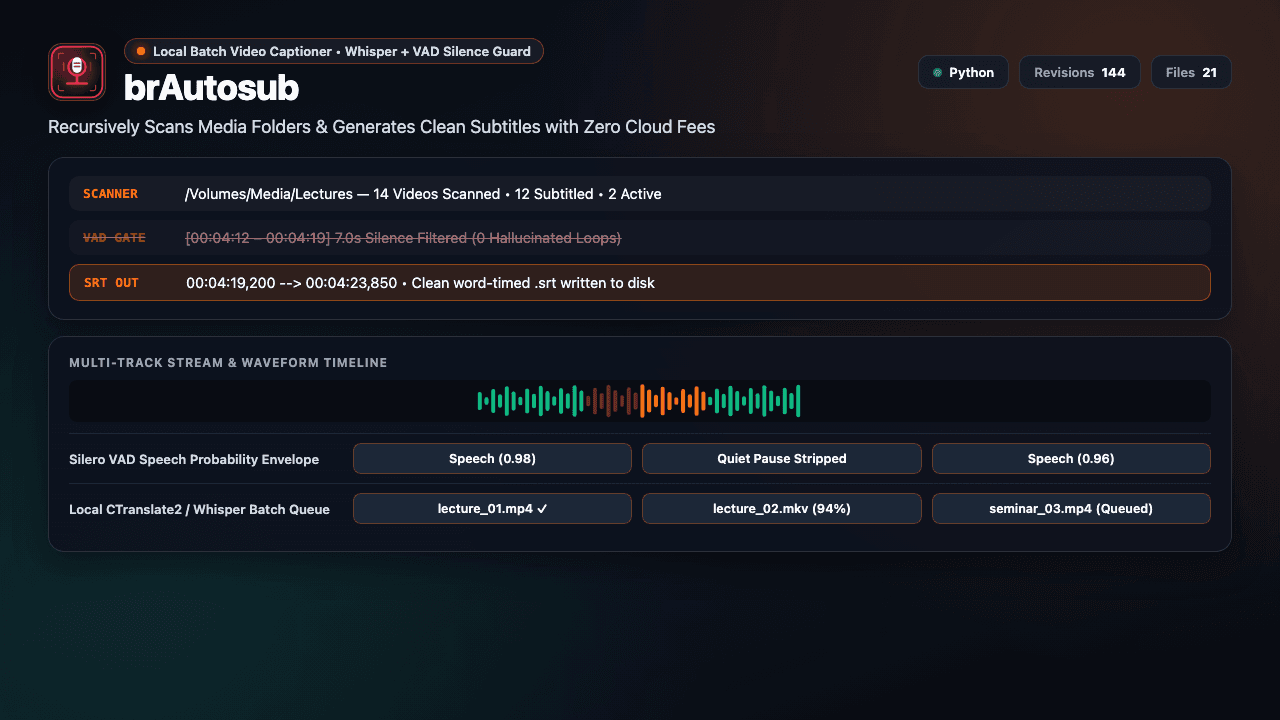This screenshot has height=720, width=1280.
Task: Open the lecture_02.mkv (94%) queue item
Action: (x=782, y=509)
